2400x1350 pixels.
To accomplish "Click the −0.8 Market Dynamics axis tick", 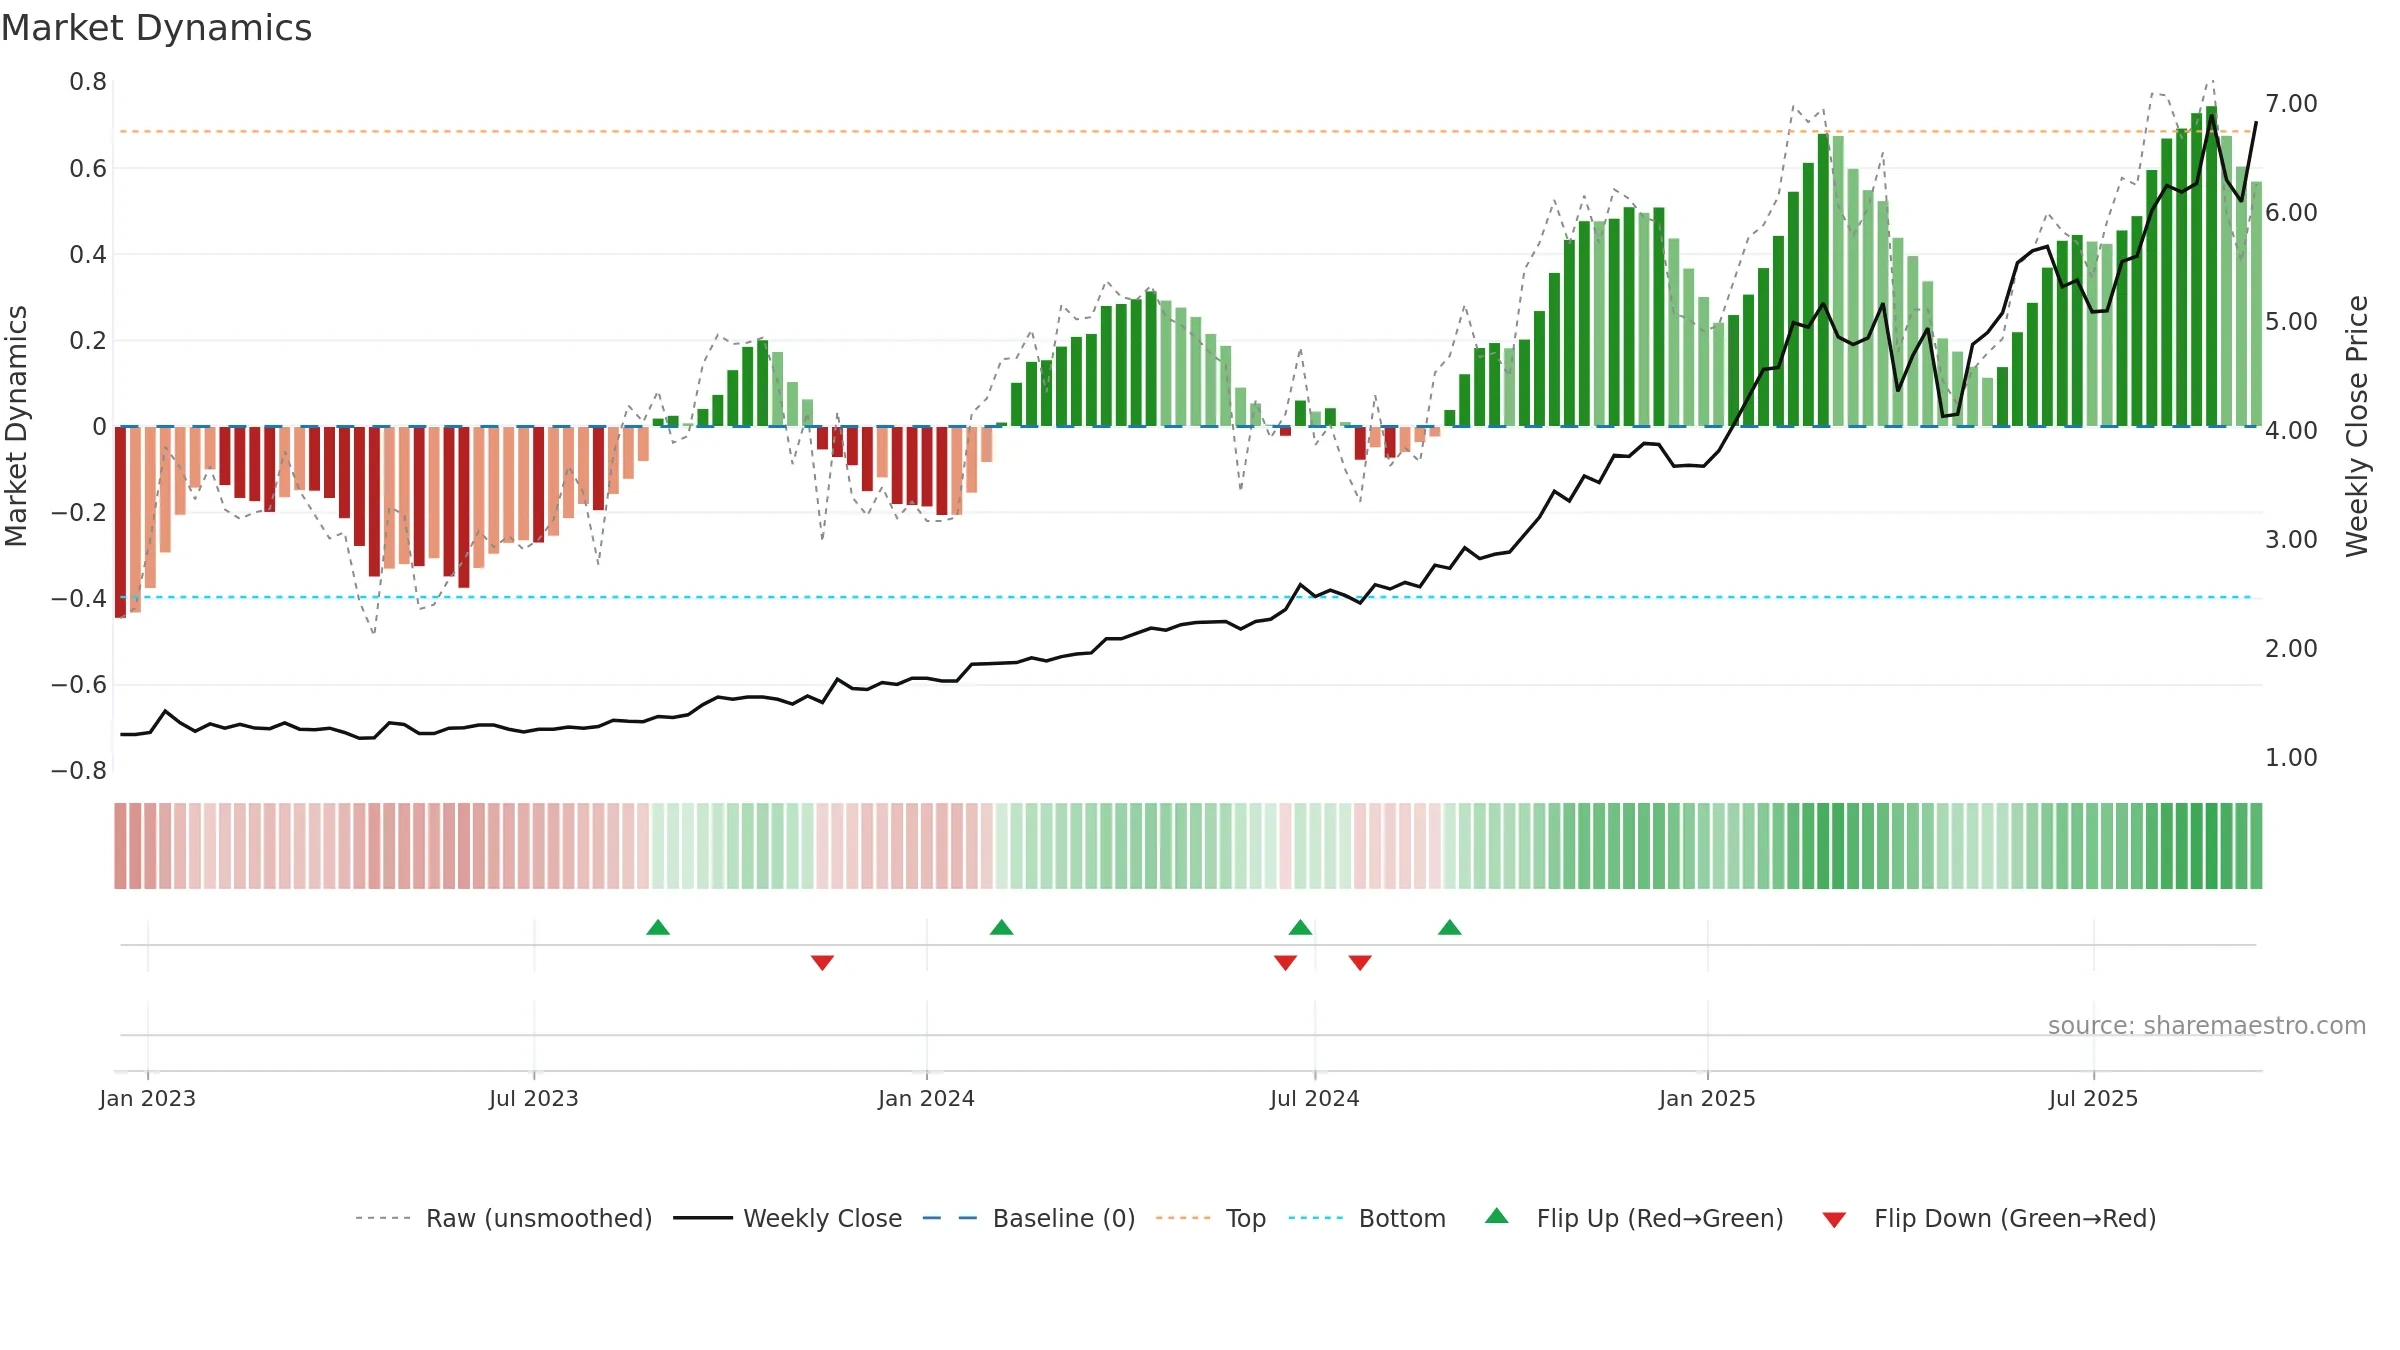I will 79,770.
